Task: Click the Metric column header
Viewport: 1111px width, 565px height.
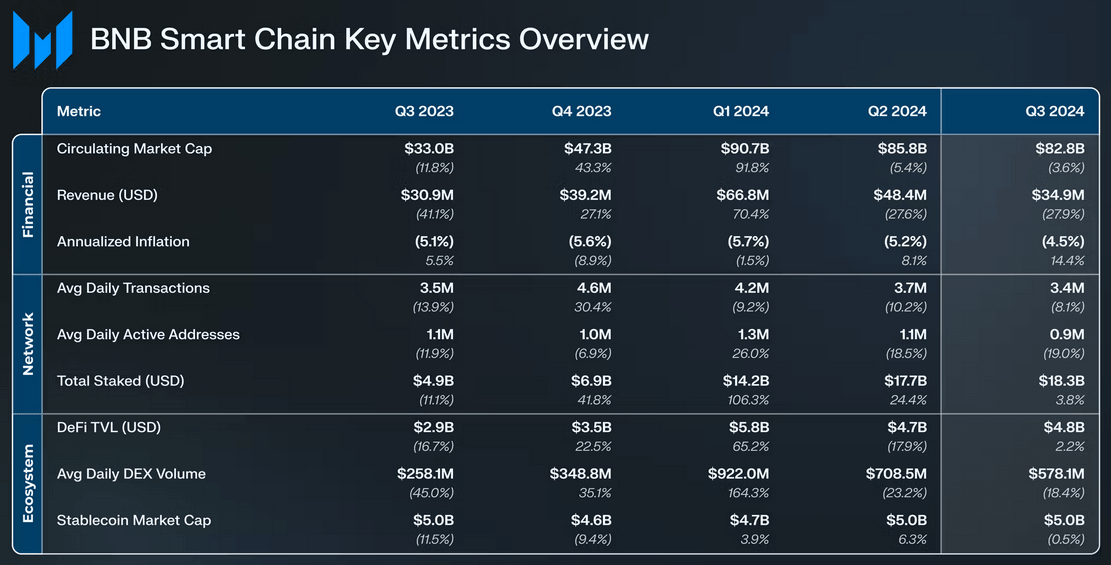Action: [79, 111]
